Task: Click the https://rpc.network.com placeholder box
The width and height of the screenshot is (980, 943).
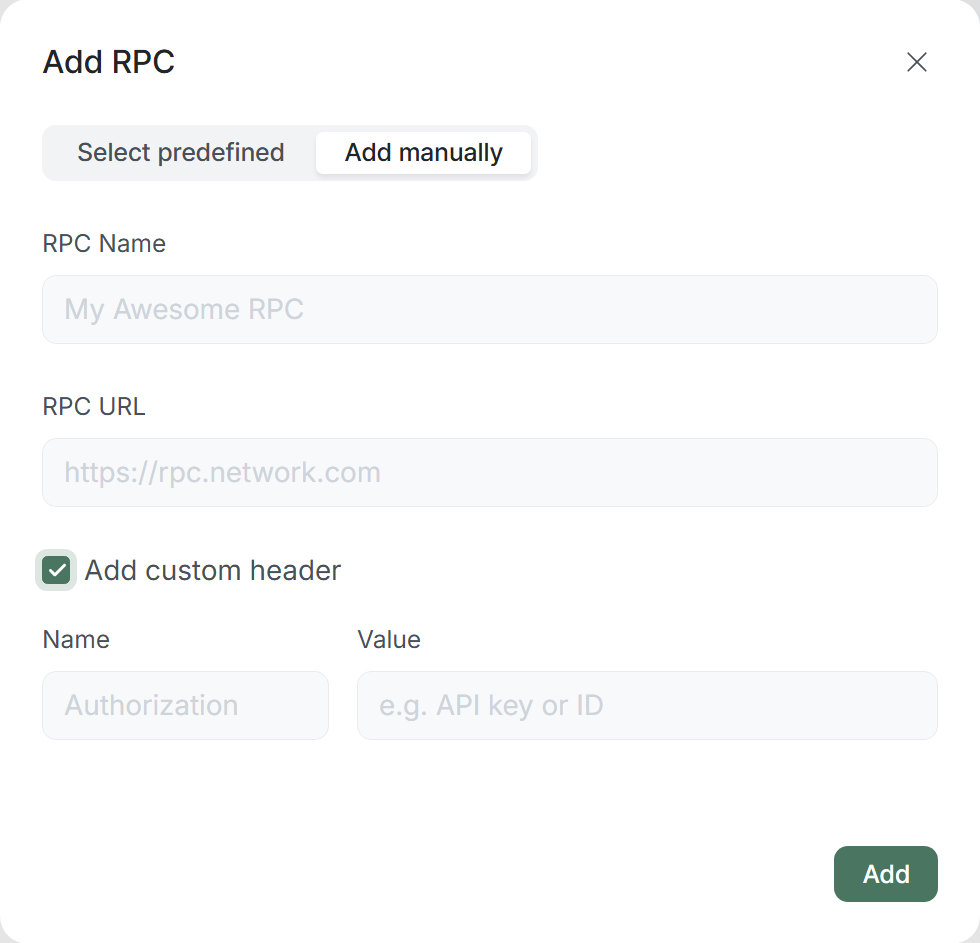Action: tap(489, 472)
